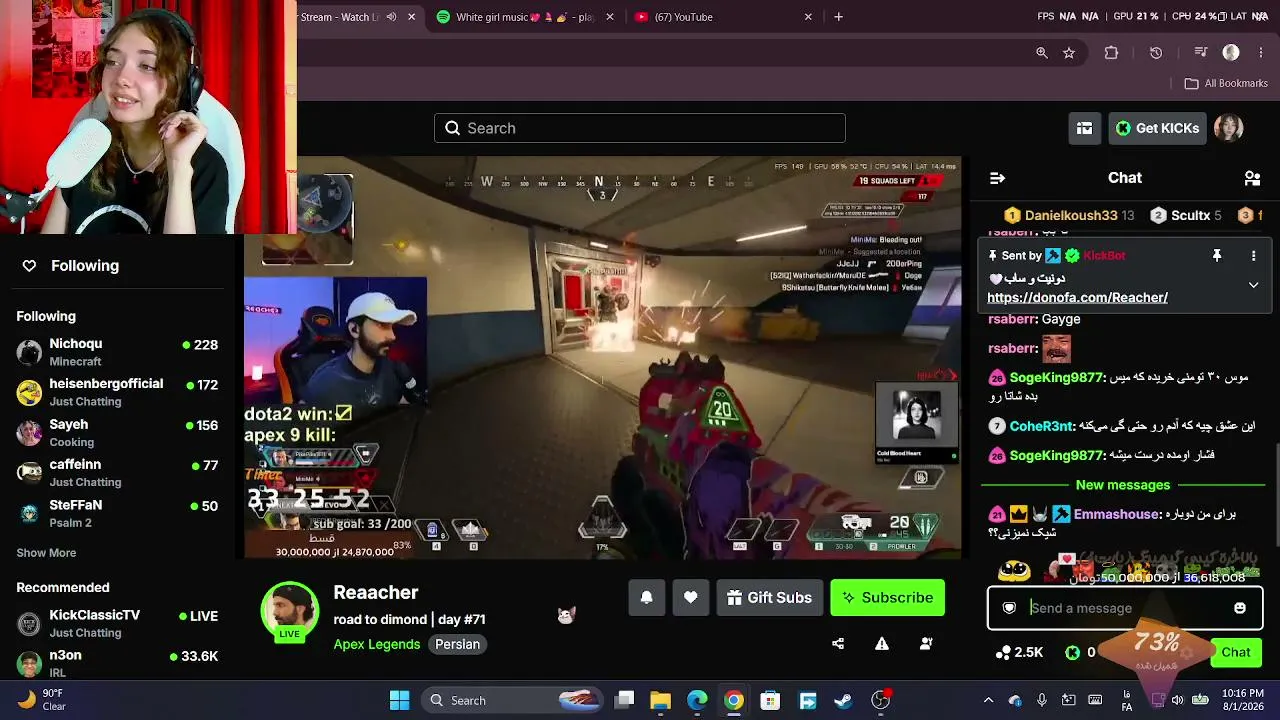
Task: Open the Kick inventory box icon
Action: 1084,128
